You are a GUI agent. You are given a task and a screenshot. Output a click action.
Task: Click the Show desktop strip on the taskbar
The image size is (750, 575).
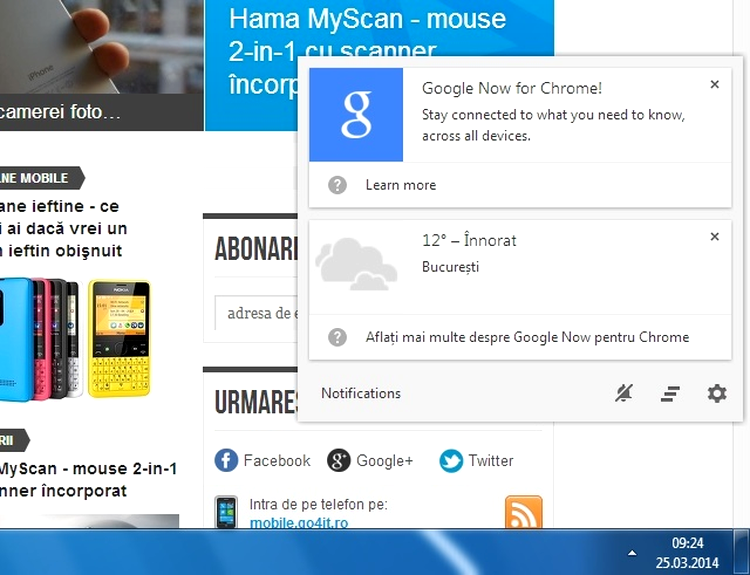click(x=742, y=552)
